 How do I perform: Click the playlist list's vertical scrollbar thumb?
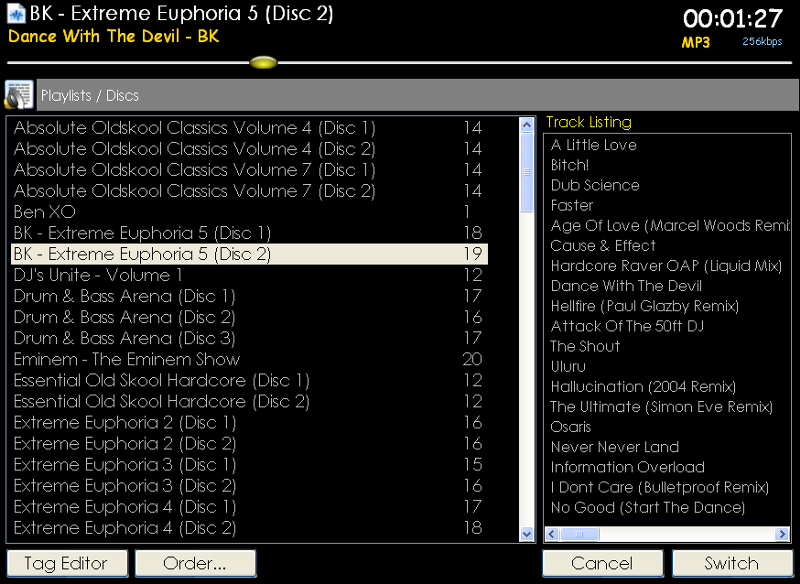coord(527,172)
